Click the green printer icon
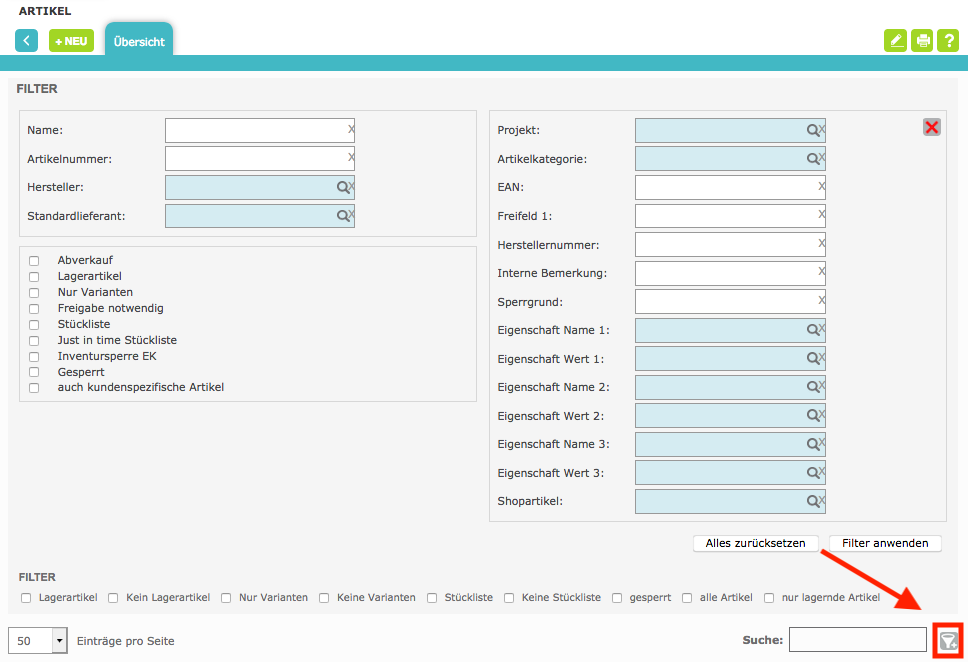The image size is (968, 662). (x=922, y=41)
